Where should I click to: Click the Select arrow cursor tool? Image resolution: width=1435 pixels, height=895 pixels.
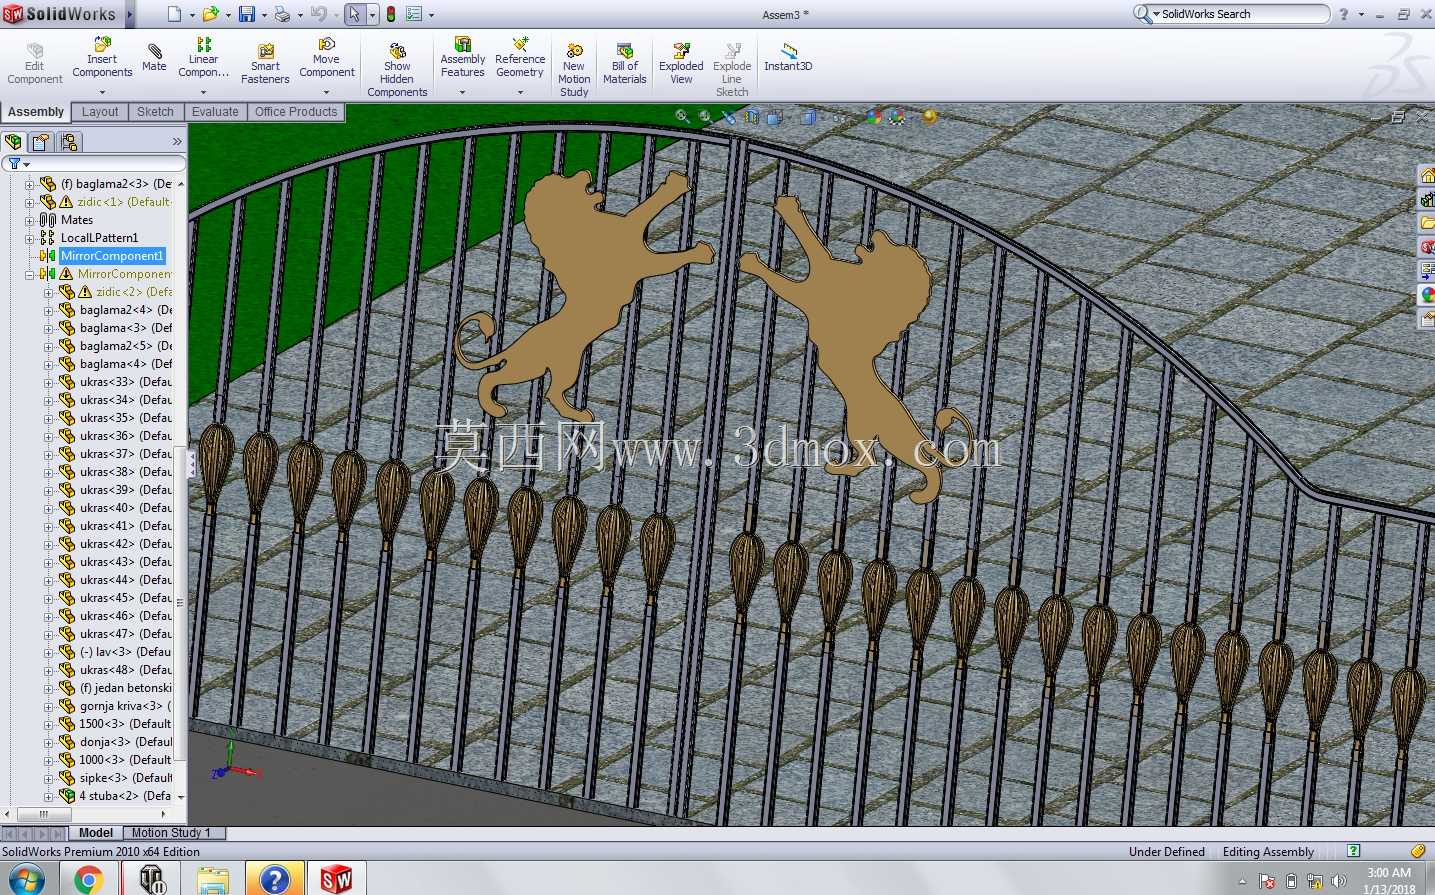(354, 14)
